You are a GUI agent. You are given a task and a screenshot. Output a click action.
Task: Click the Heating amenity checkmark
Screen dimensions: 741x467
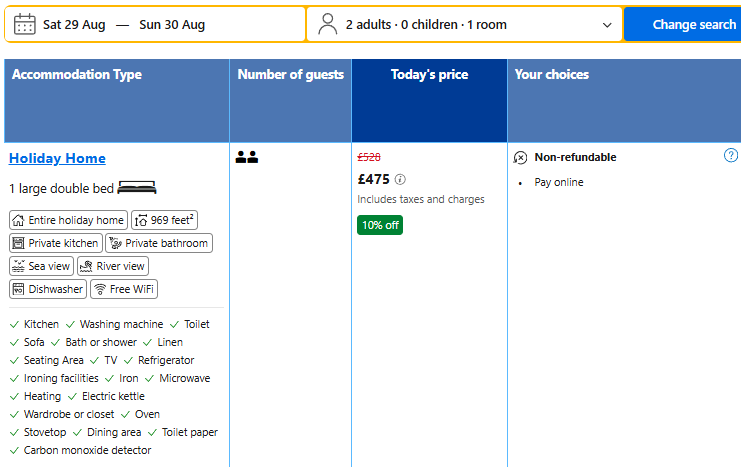14,396
